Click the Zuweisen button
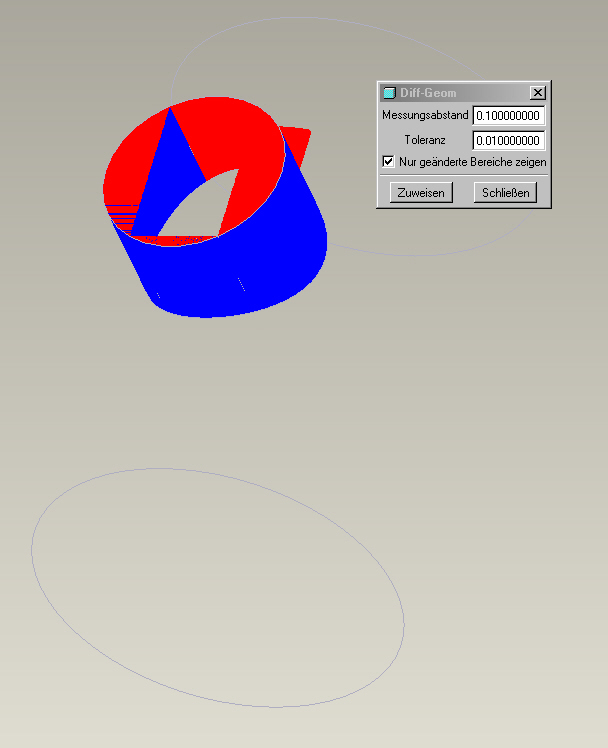This screenshot has width=608, height=748. point(421,193)
